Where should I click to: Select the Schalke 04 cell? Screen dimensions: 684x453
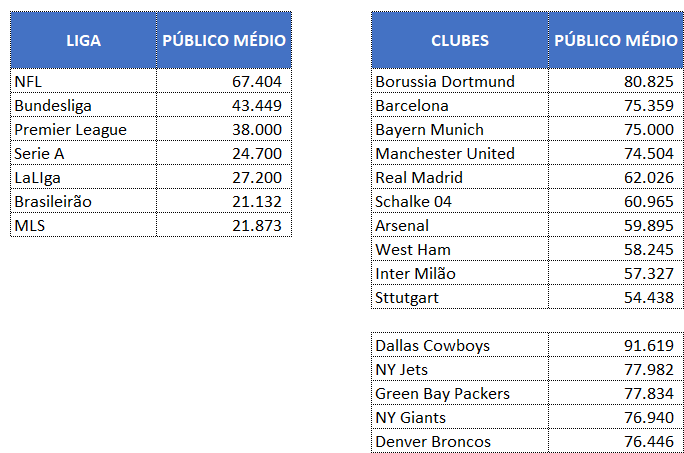tap(460, 201)
